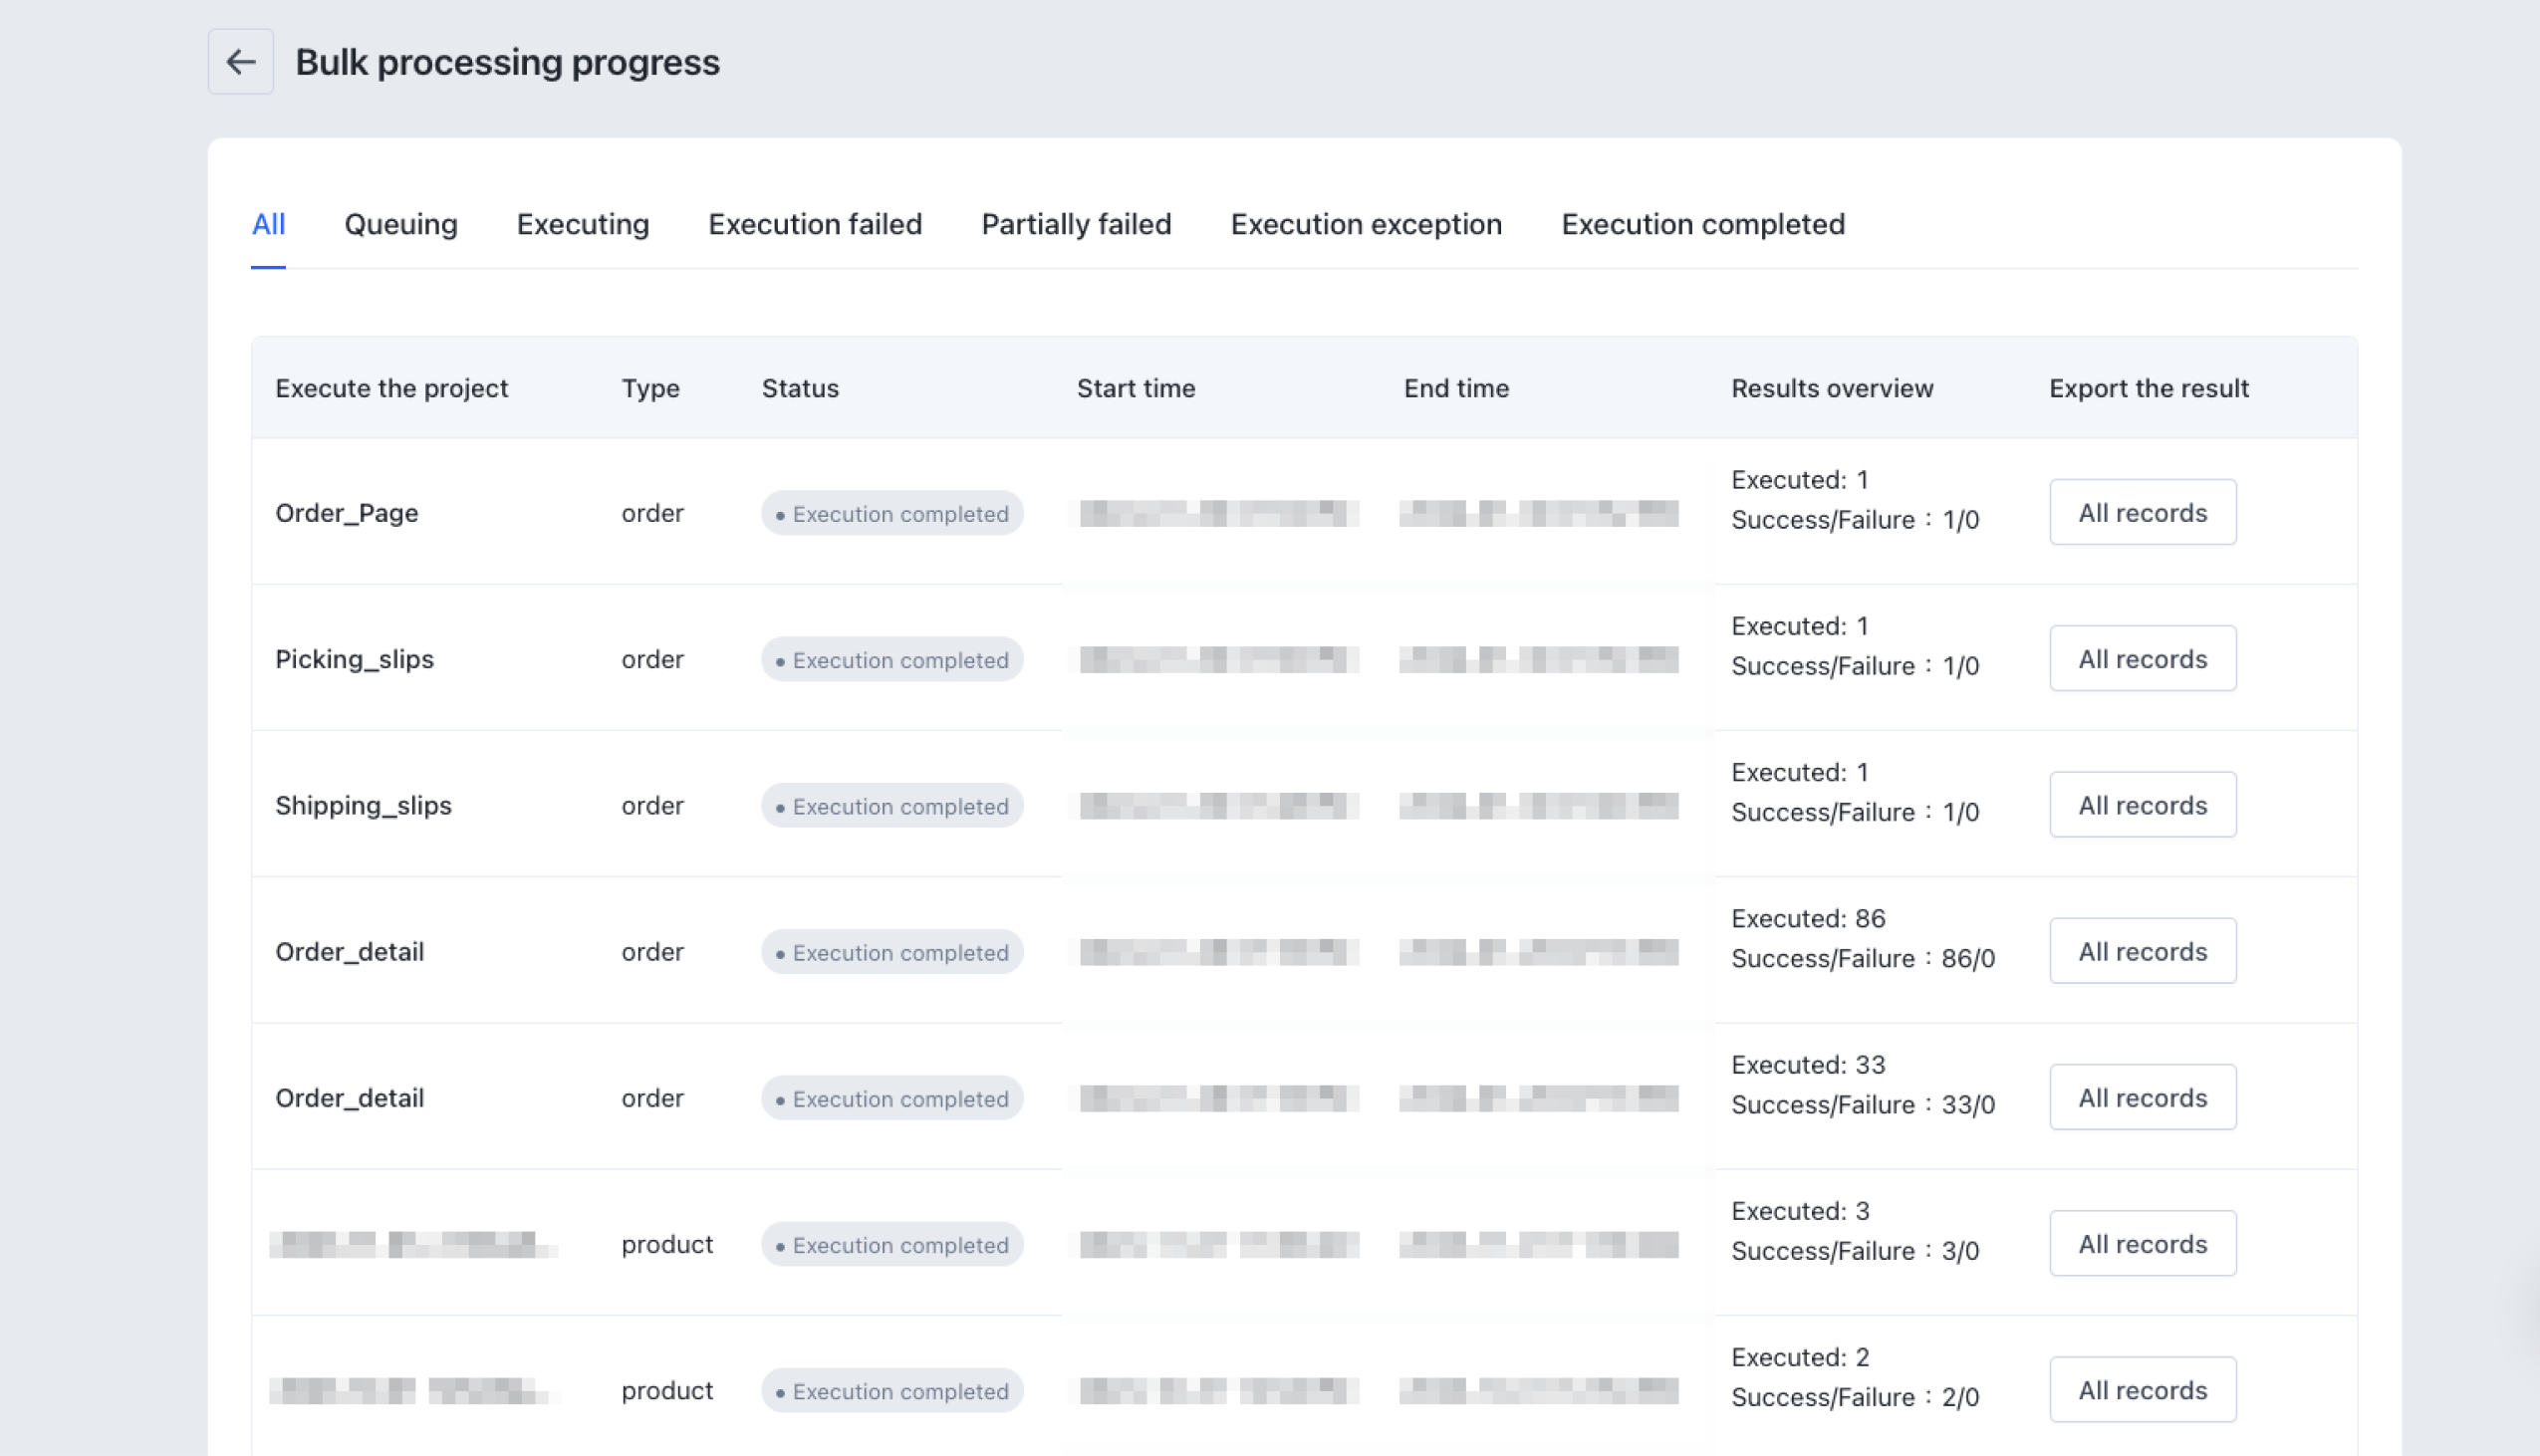
Task: Click 'product' type in Executed: 3 row
Action: pyautogui.click(x=667, y=1244)
